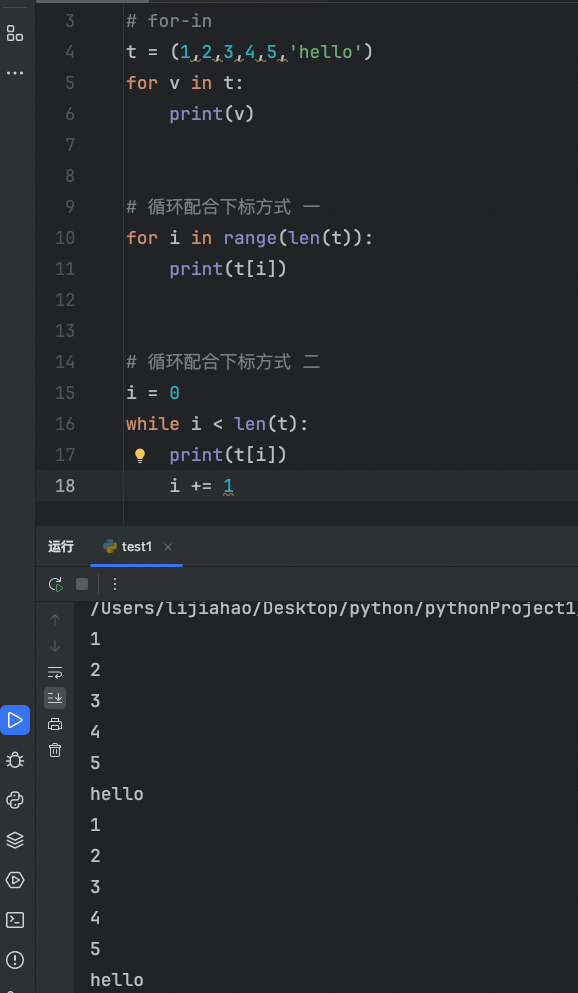The height and width of the screenshot is (993, 578).
Task: Click the yellow light bulb intention icon
Action: 140,455
